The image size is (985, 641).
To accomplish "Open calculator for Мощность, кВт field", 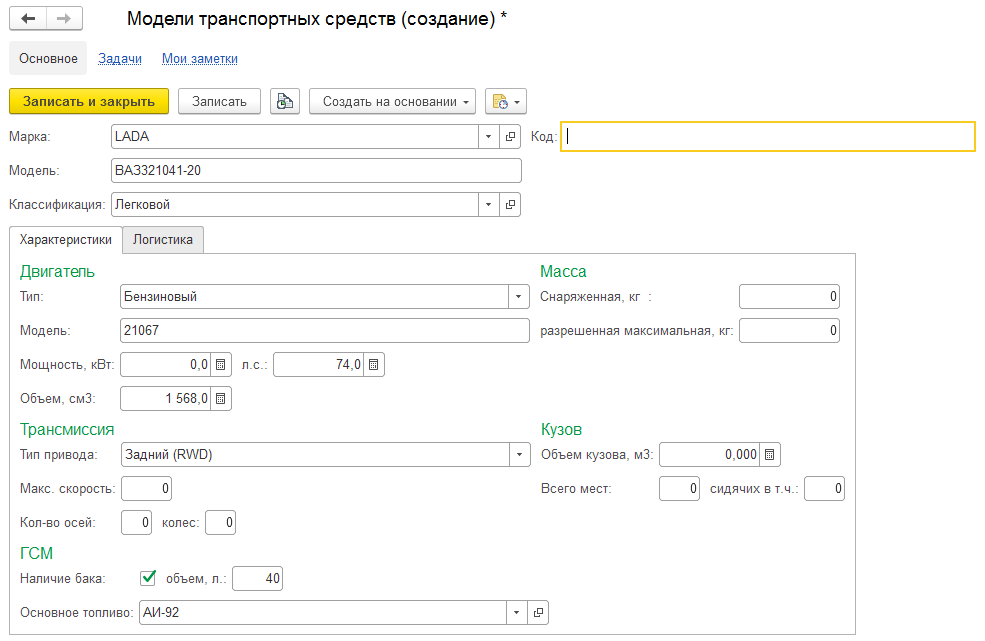I will point(222,365).
